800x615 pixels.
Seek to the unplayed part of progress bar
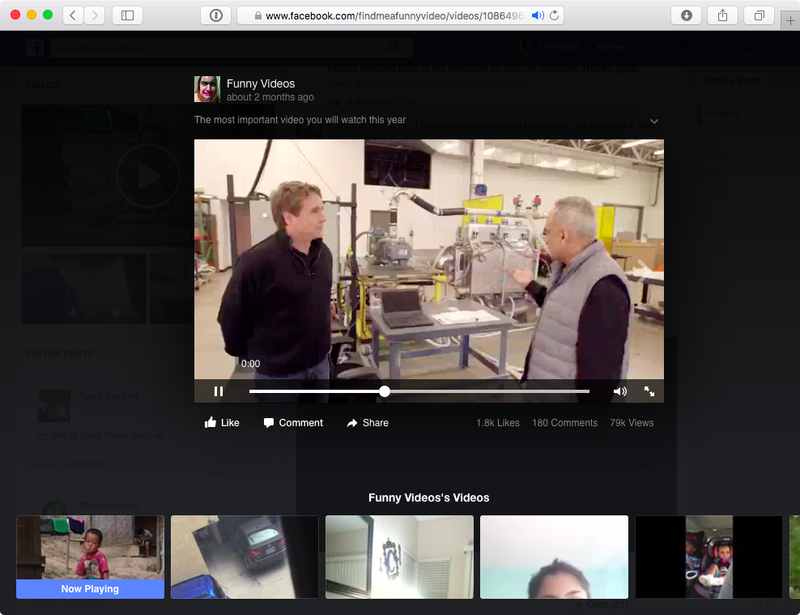[x=490, y=391]
